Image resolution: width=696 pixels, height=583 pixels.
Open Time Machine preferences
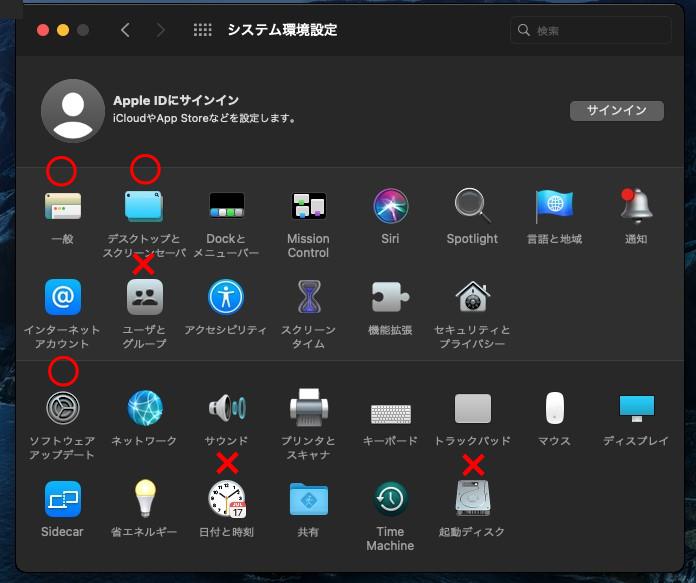390,499
